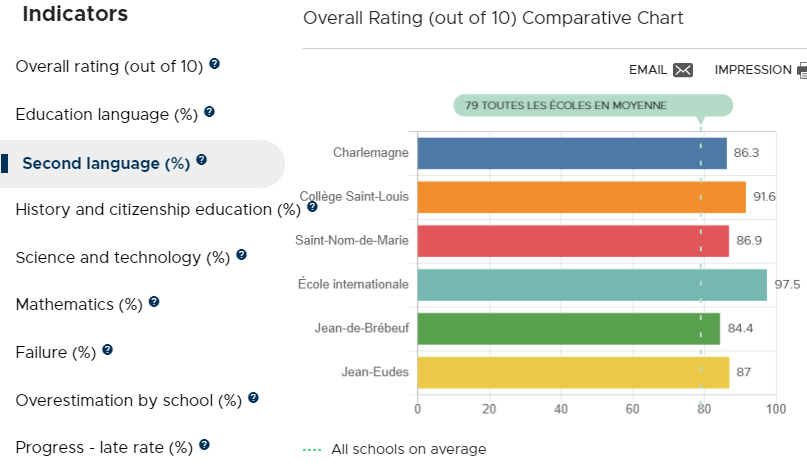Viewport: 807px width, 465px height.
Task: Open help icon beside Mathematics
Action: pyautogui.click(x=154, y=302)
